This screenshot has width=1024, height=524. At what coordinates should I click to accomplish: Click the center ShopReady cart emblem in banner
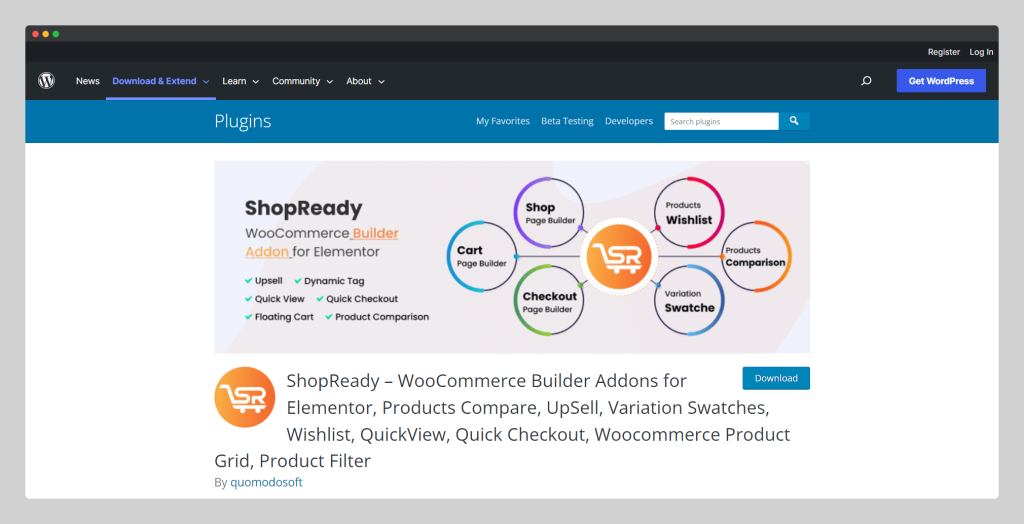point(617,256)
